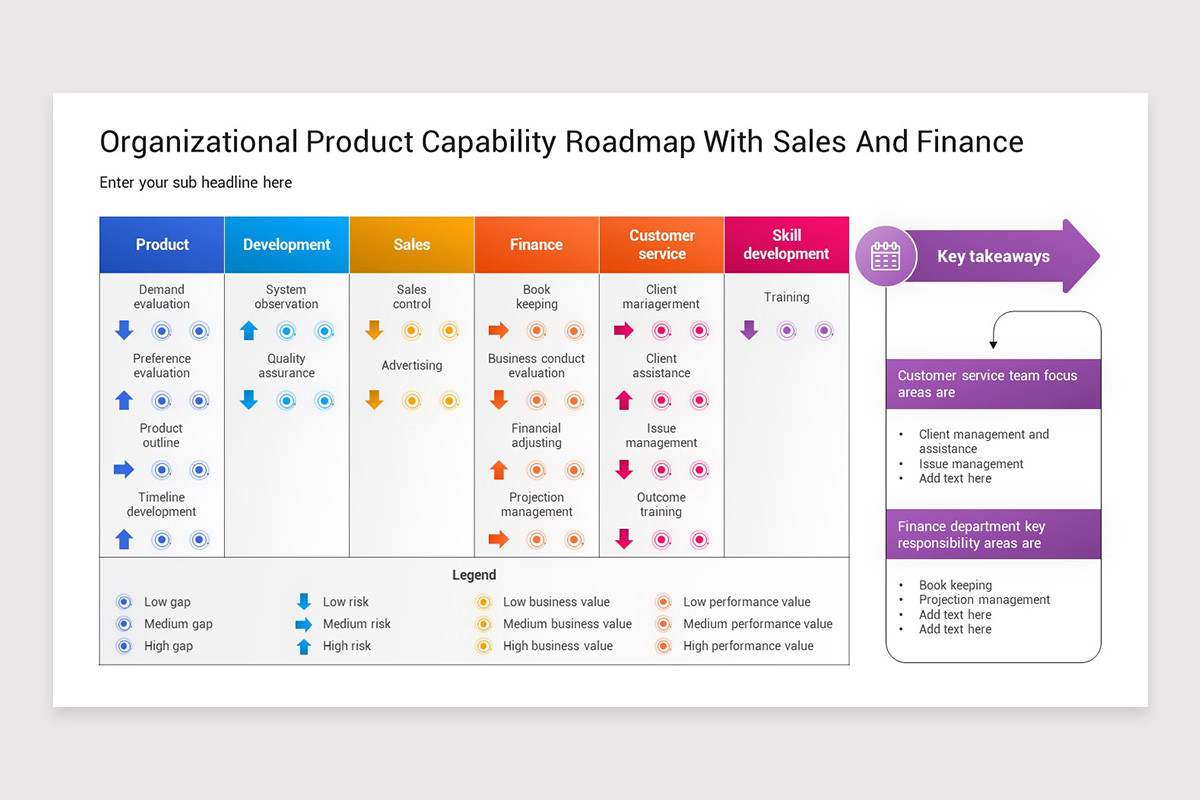
Task: Click the Key takeaways arrow banner
Action: click(x=993, y=256)
